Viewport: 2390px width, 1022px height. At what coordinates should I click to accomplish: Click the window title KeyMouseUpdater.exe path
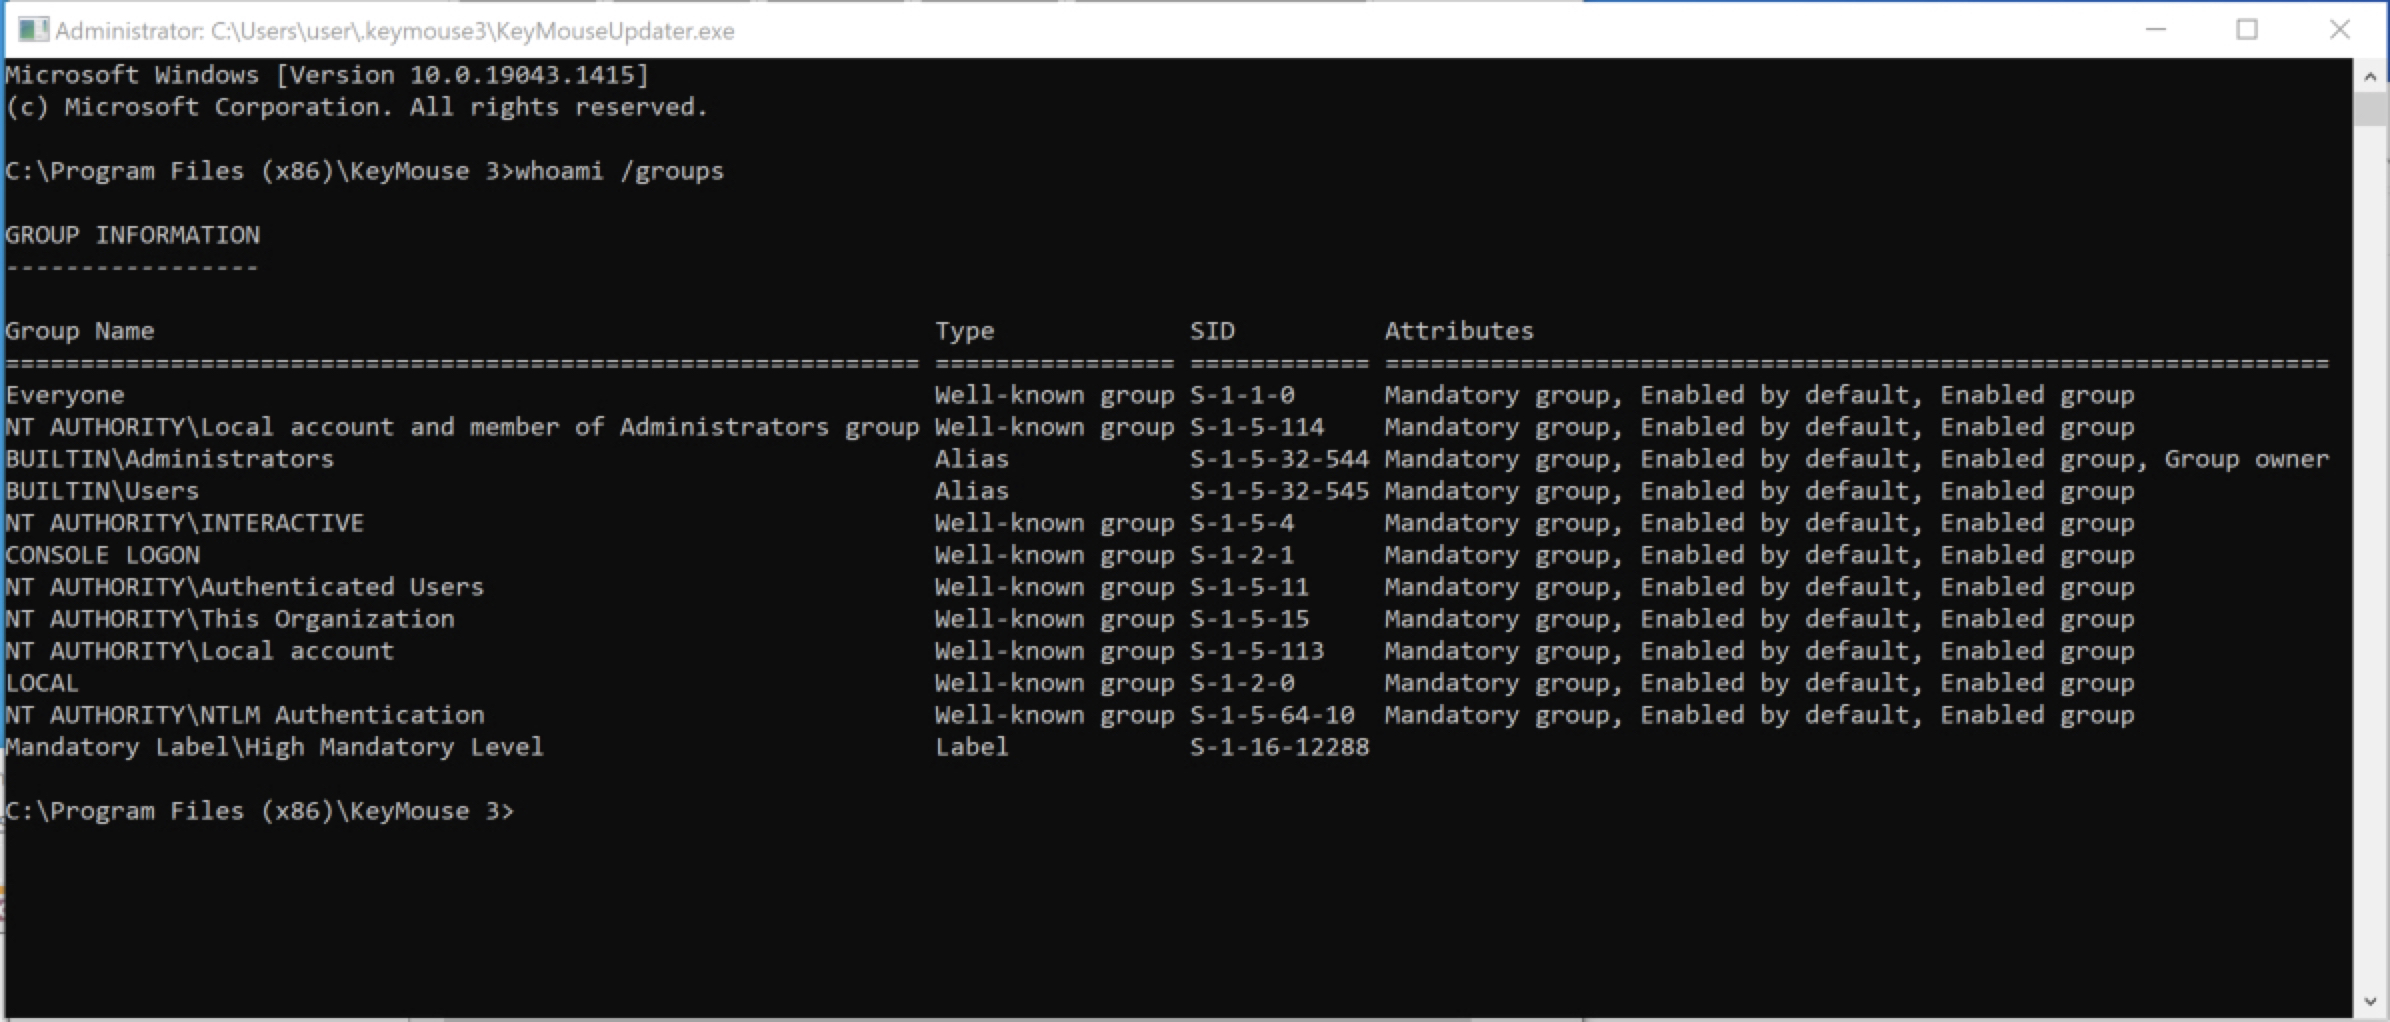click(394, 31)
